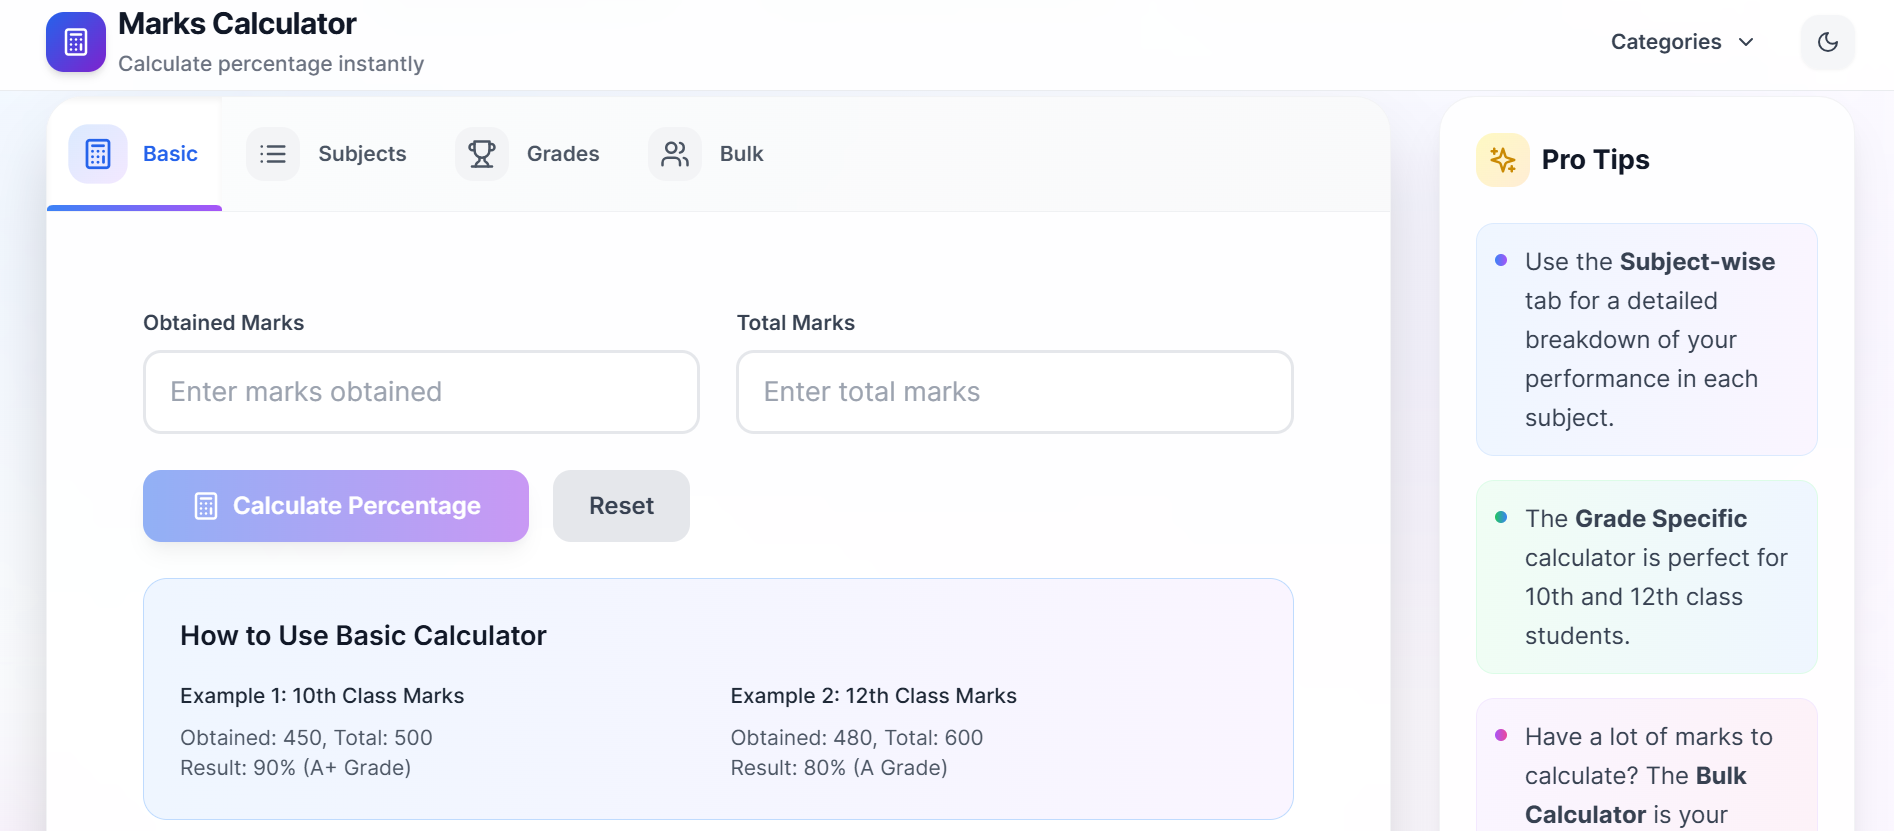Open the Bulk tab
The image size is (1894, 831).
[x=707, y=154]
